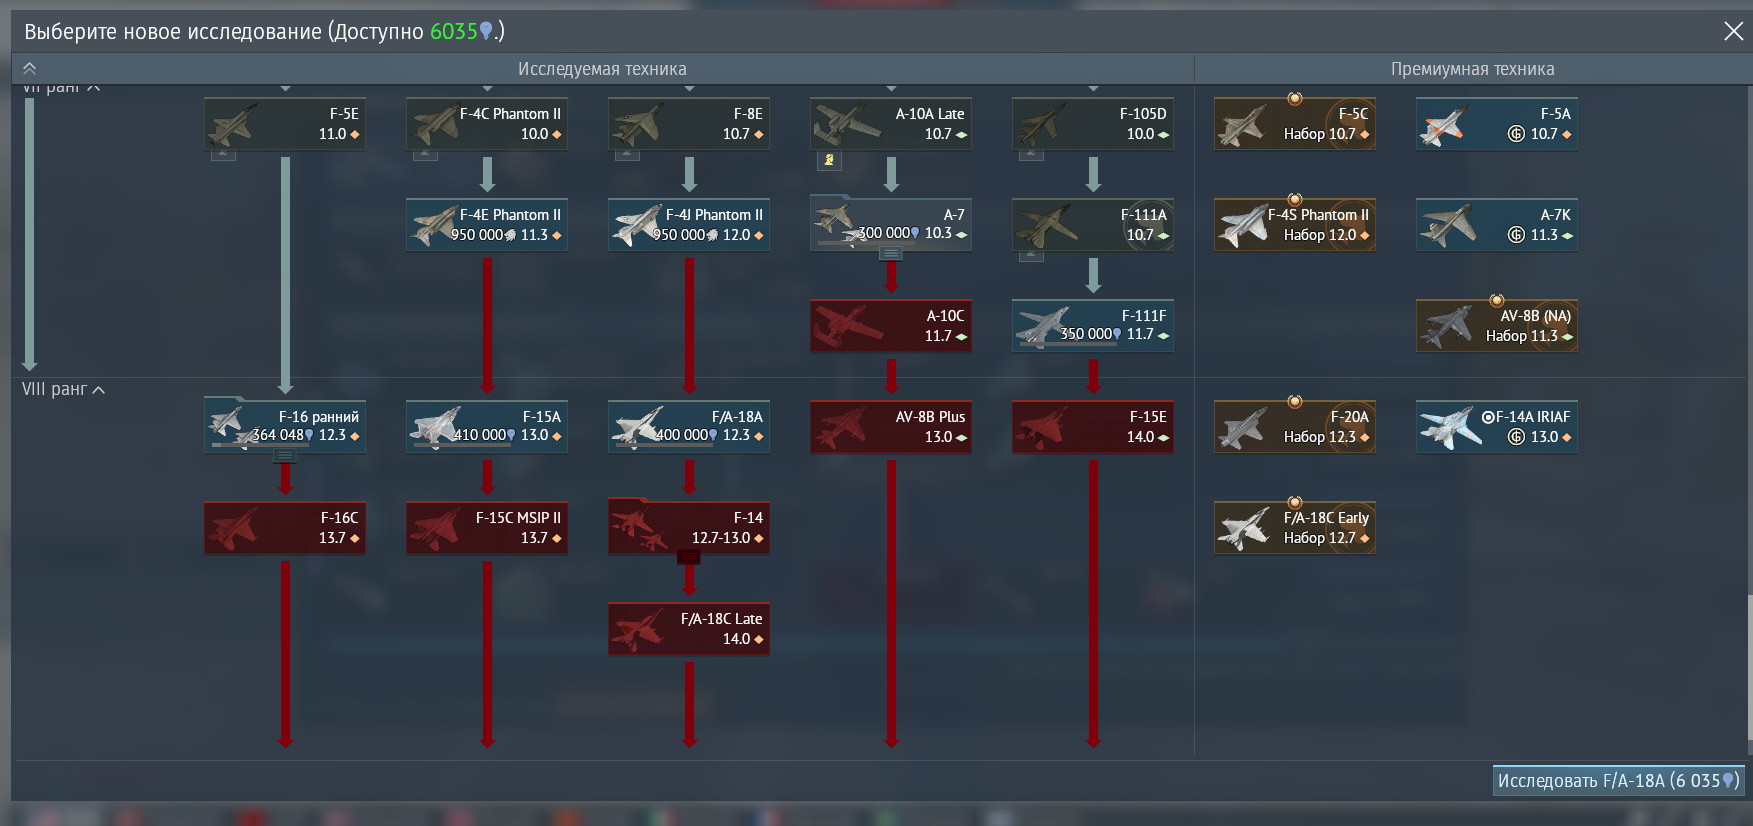The width and height of the screenshot is (1753, 826).
Task: Open the F-20A premium pack aircraft
Action: (x=1295, y=427)
